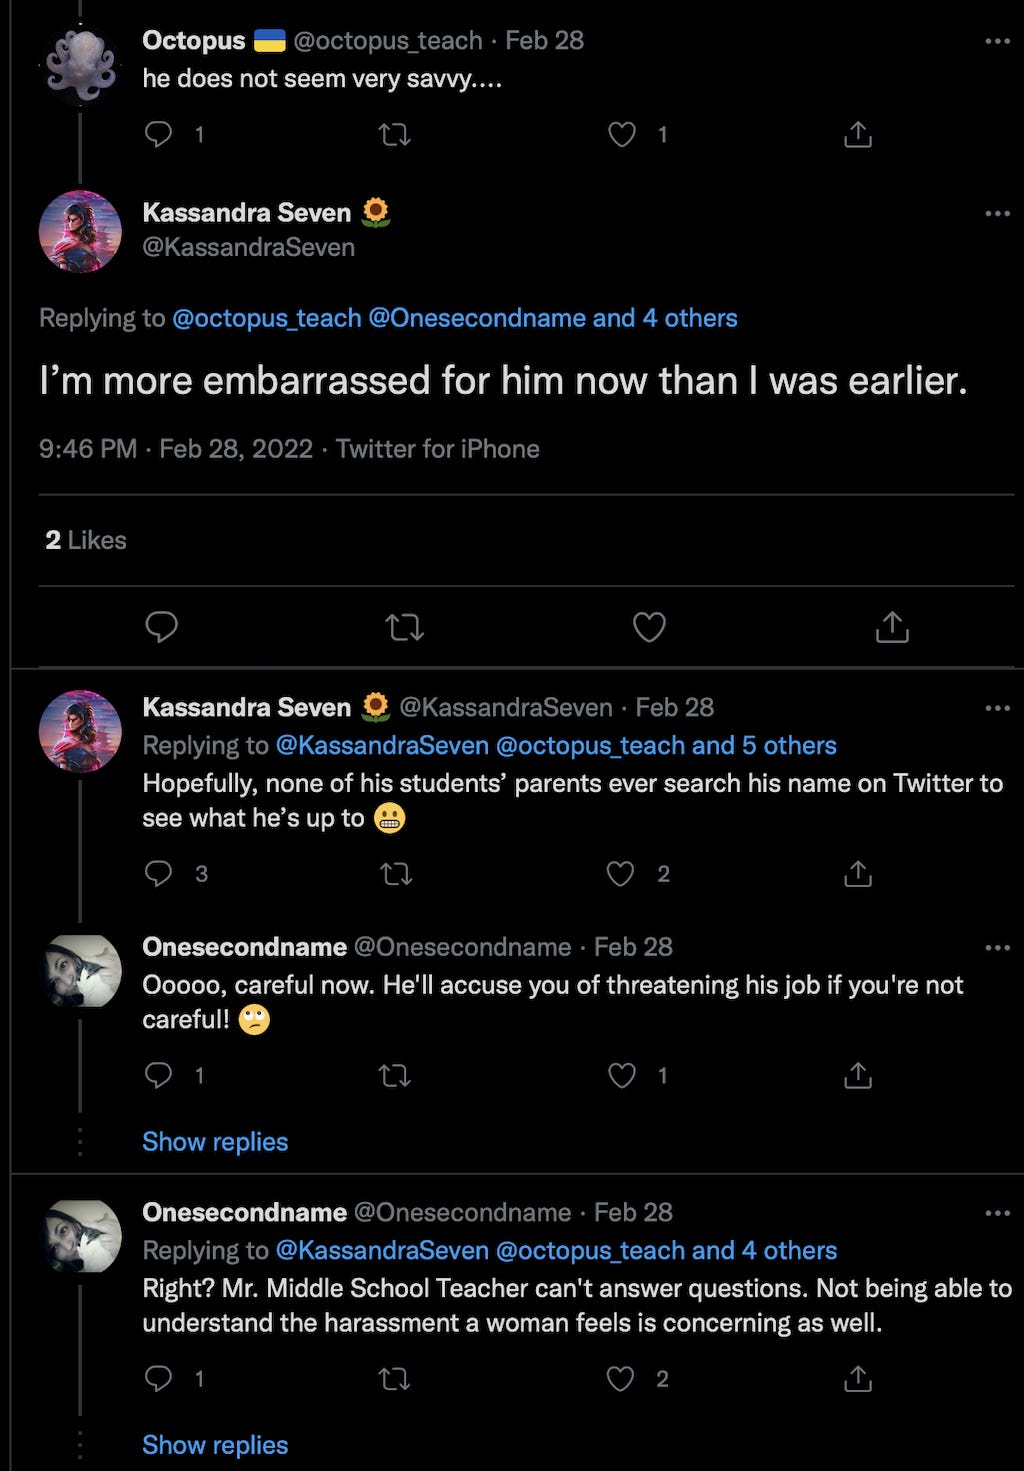This screenshot has height=1471, width=1024.
Task: View the 2 Likes on main tweet
Action: [86, 540]
